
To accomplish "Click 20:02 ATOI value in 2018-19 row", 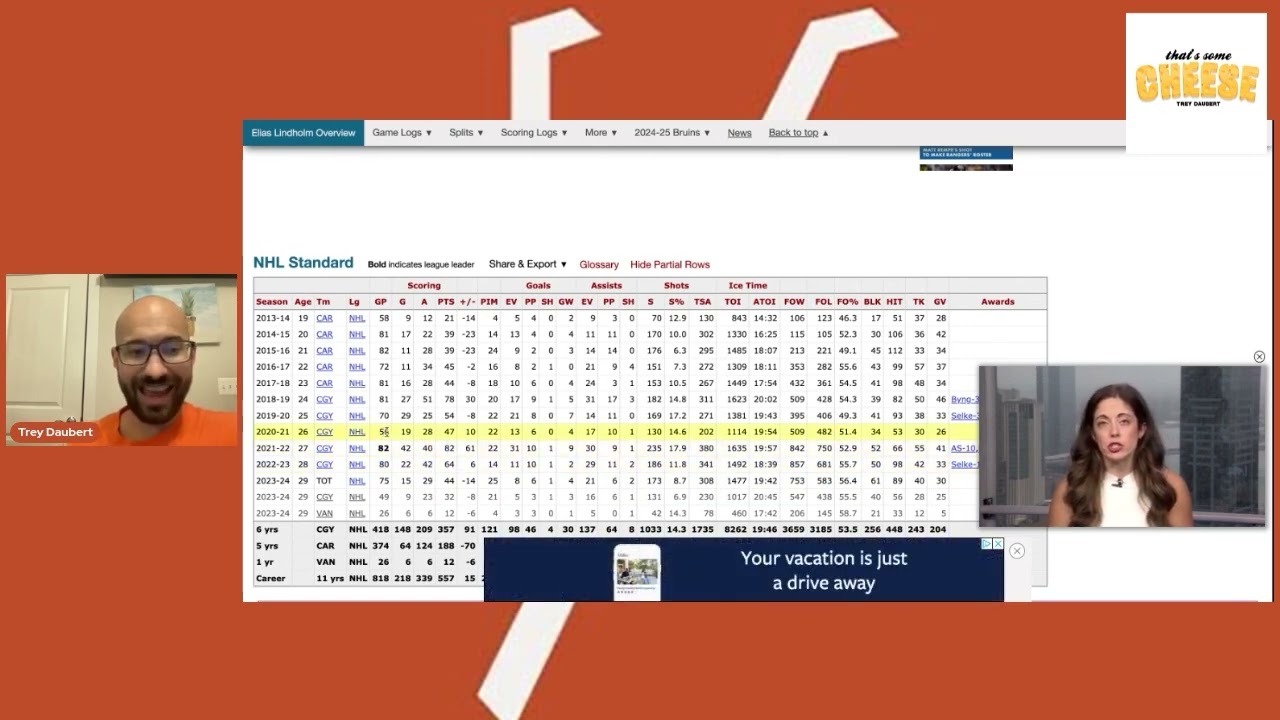I will click(764, 400).
